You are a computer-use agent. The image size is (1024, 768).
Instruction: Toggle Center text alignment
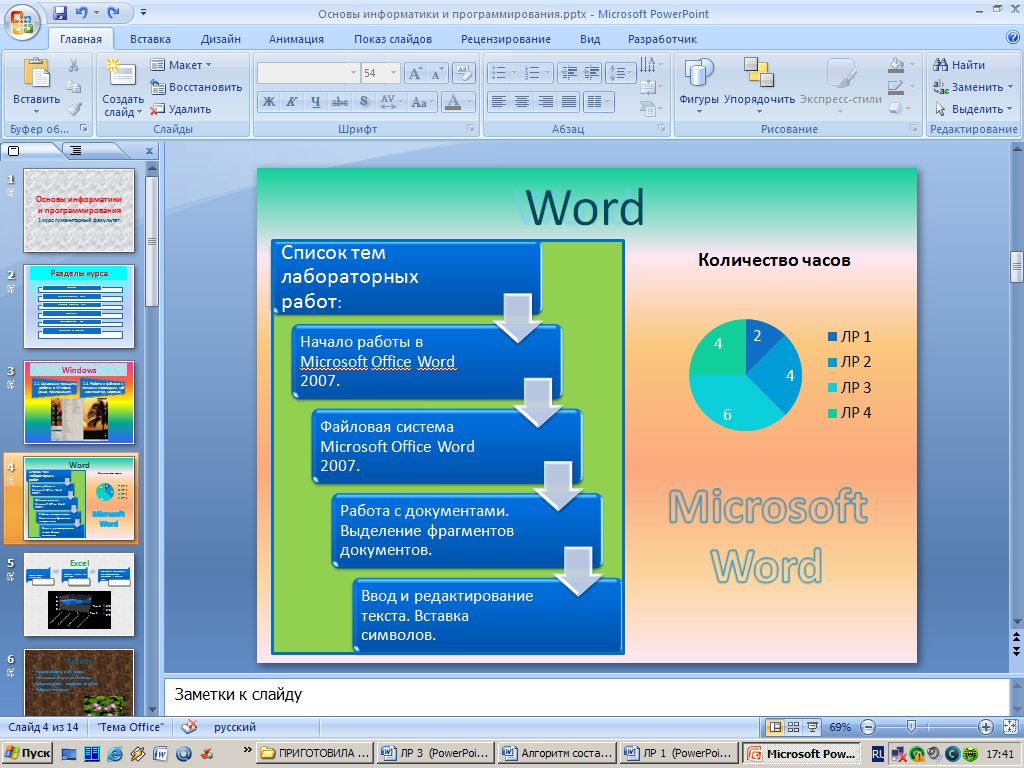522,102
